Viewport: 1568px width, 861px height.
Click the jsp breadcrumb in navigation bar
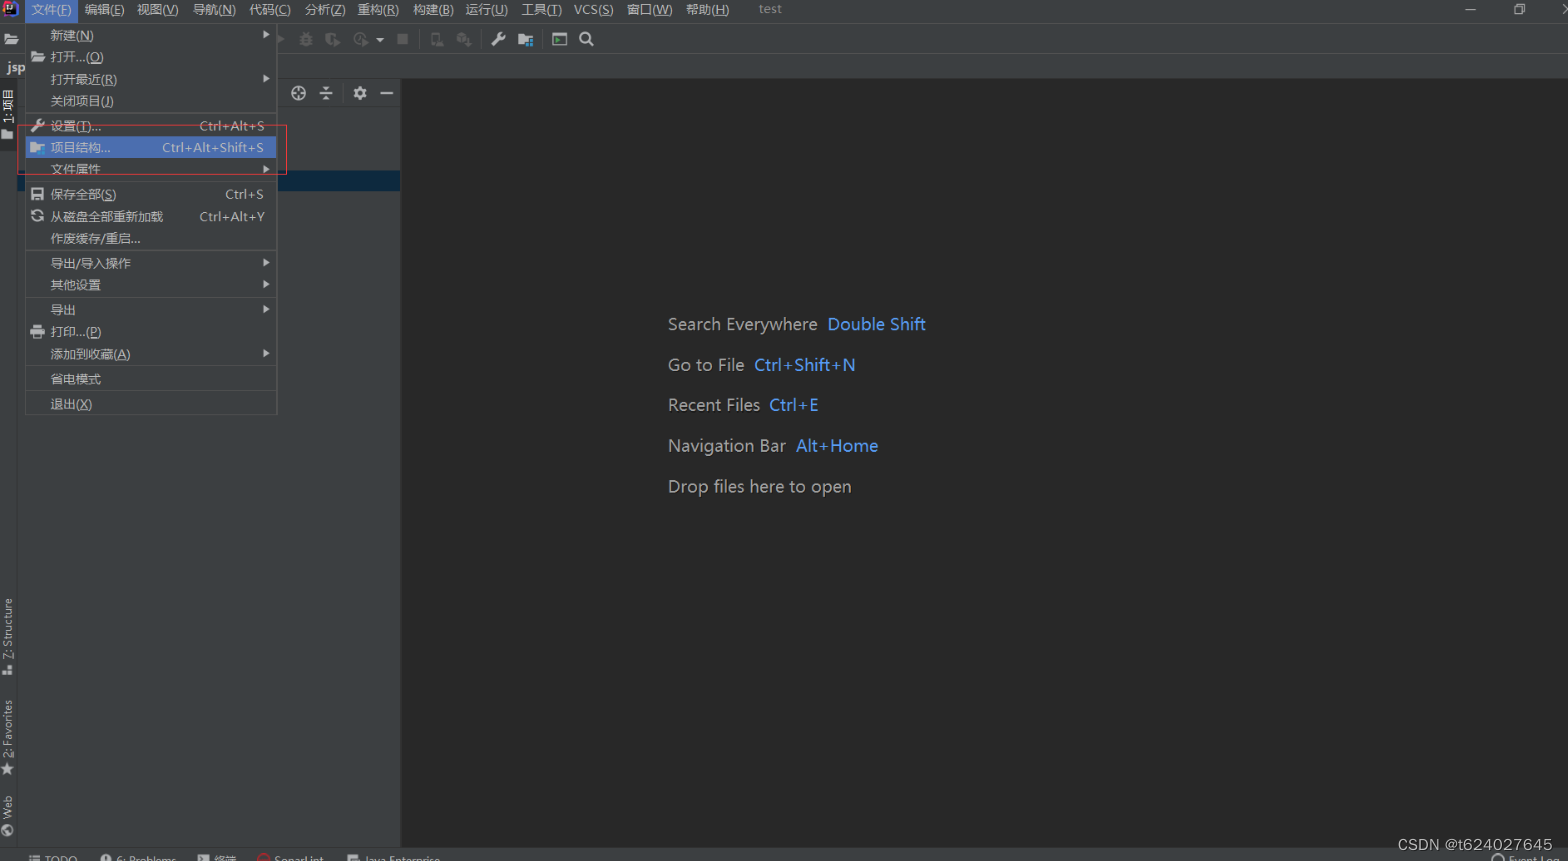(x=16, y=67)
